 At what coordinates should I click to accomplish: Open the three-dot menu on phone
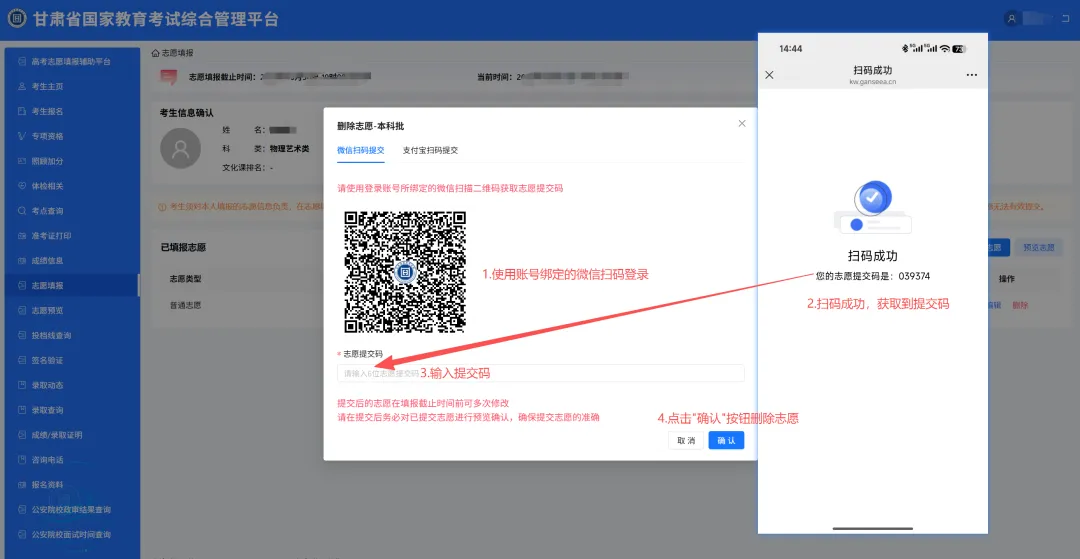click(x=971, y=74)
